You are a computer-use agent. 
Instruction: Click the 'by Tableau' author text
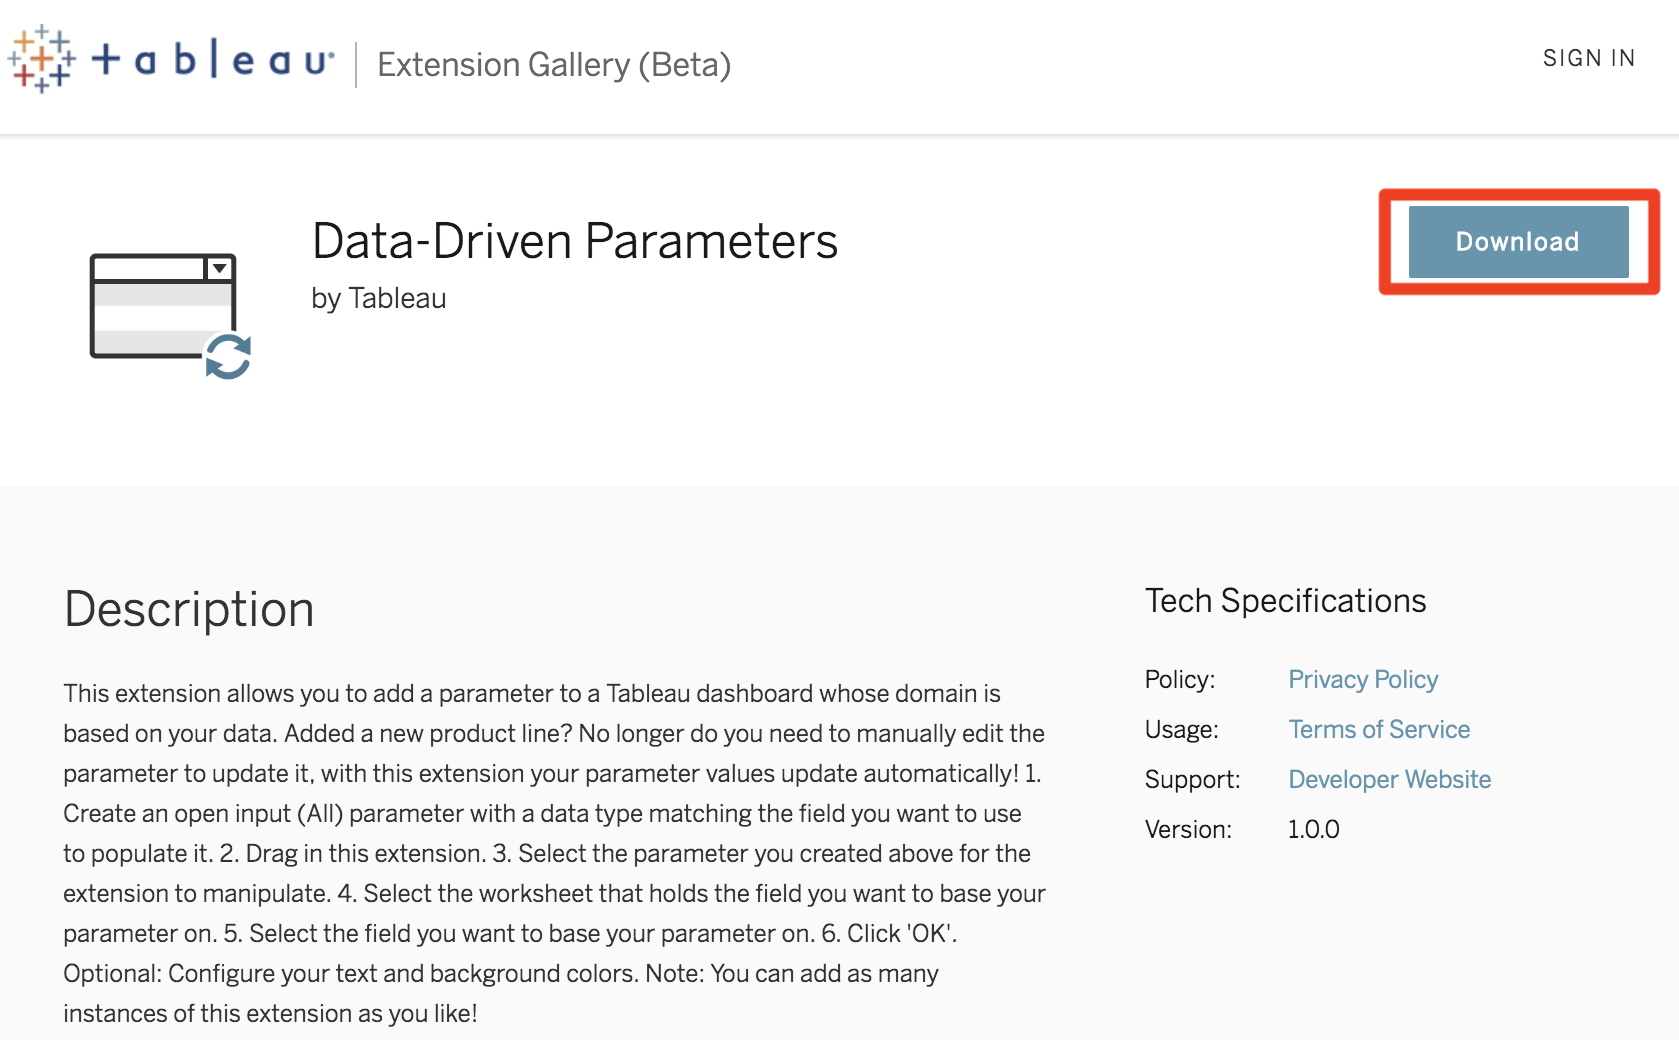click(379, 298)
